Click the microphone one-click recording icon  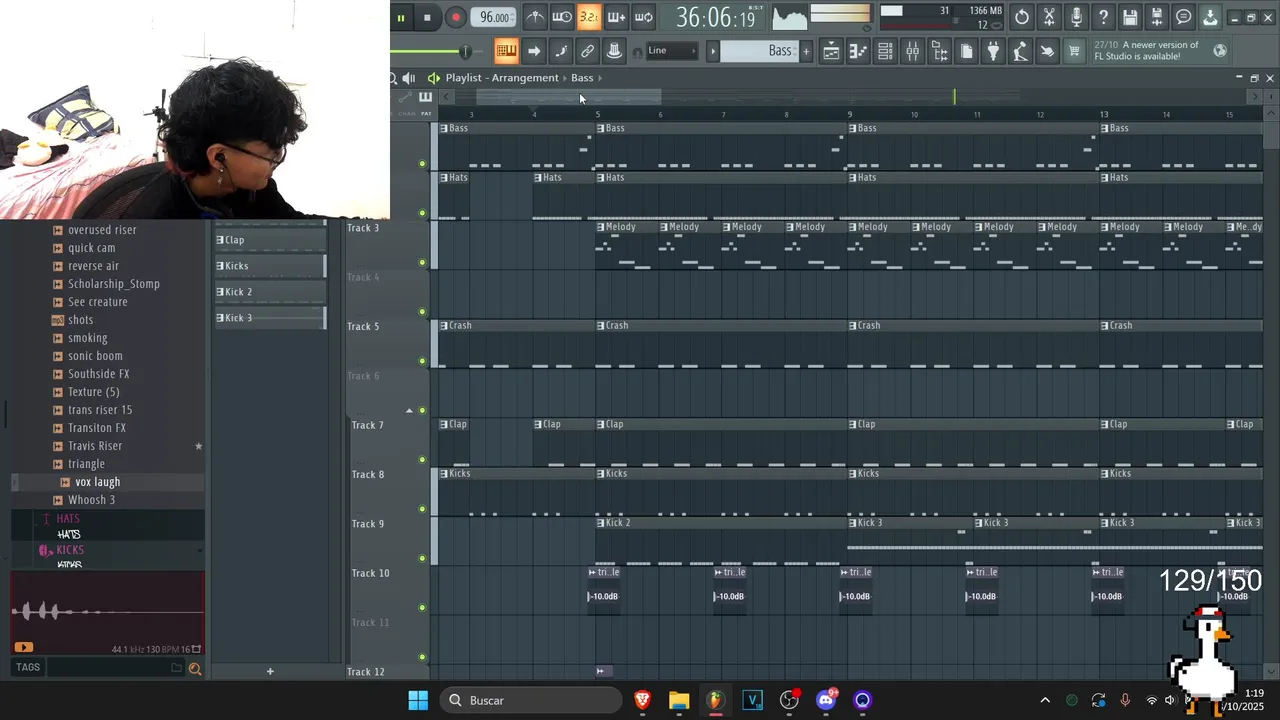1076,17
